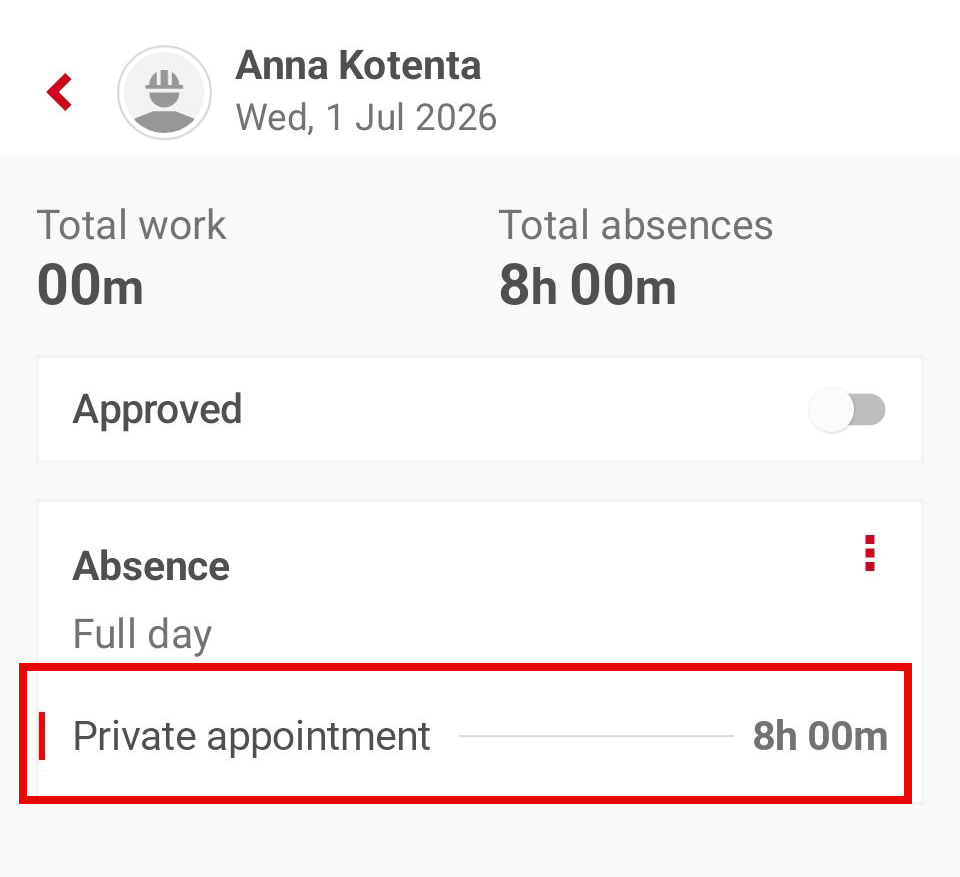Open the Absence card header
This screenshot has width=960, height=877.
pos(151,565)
